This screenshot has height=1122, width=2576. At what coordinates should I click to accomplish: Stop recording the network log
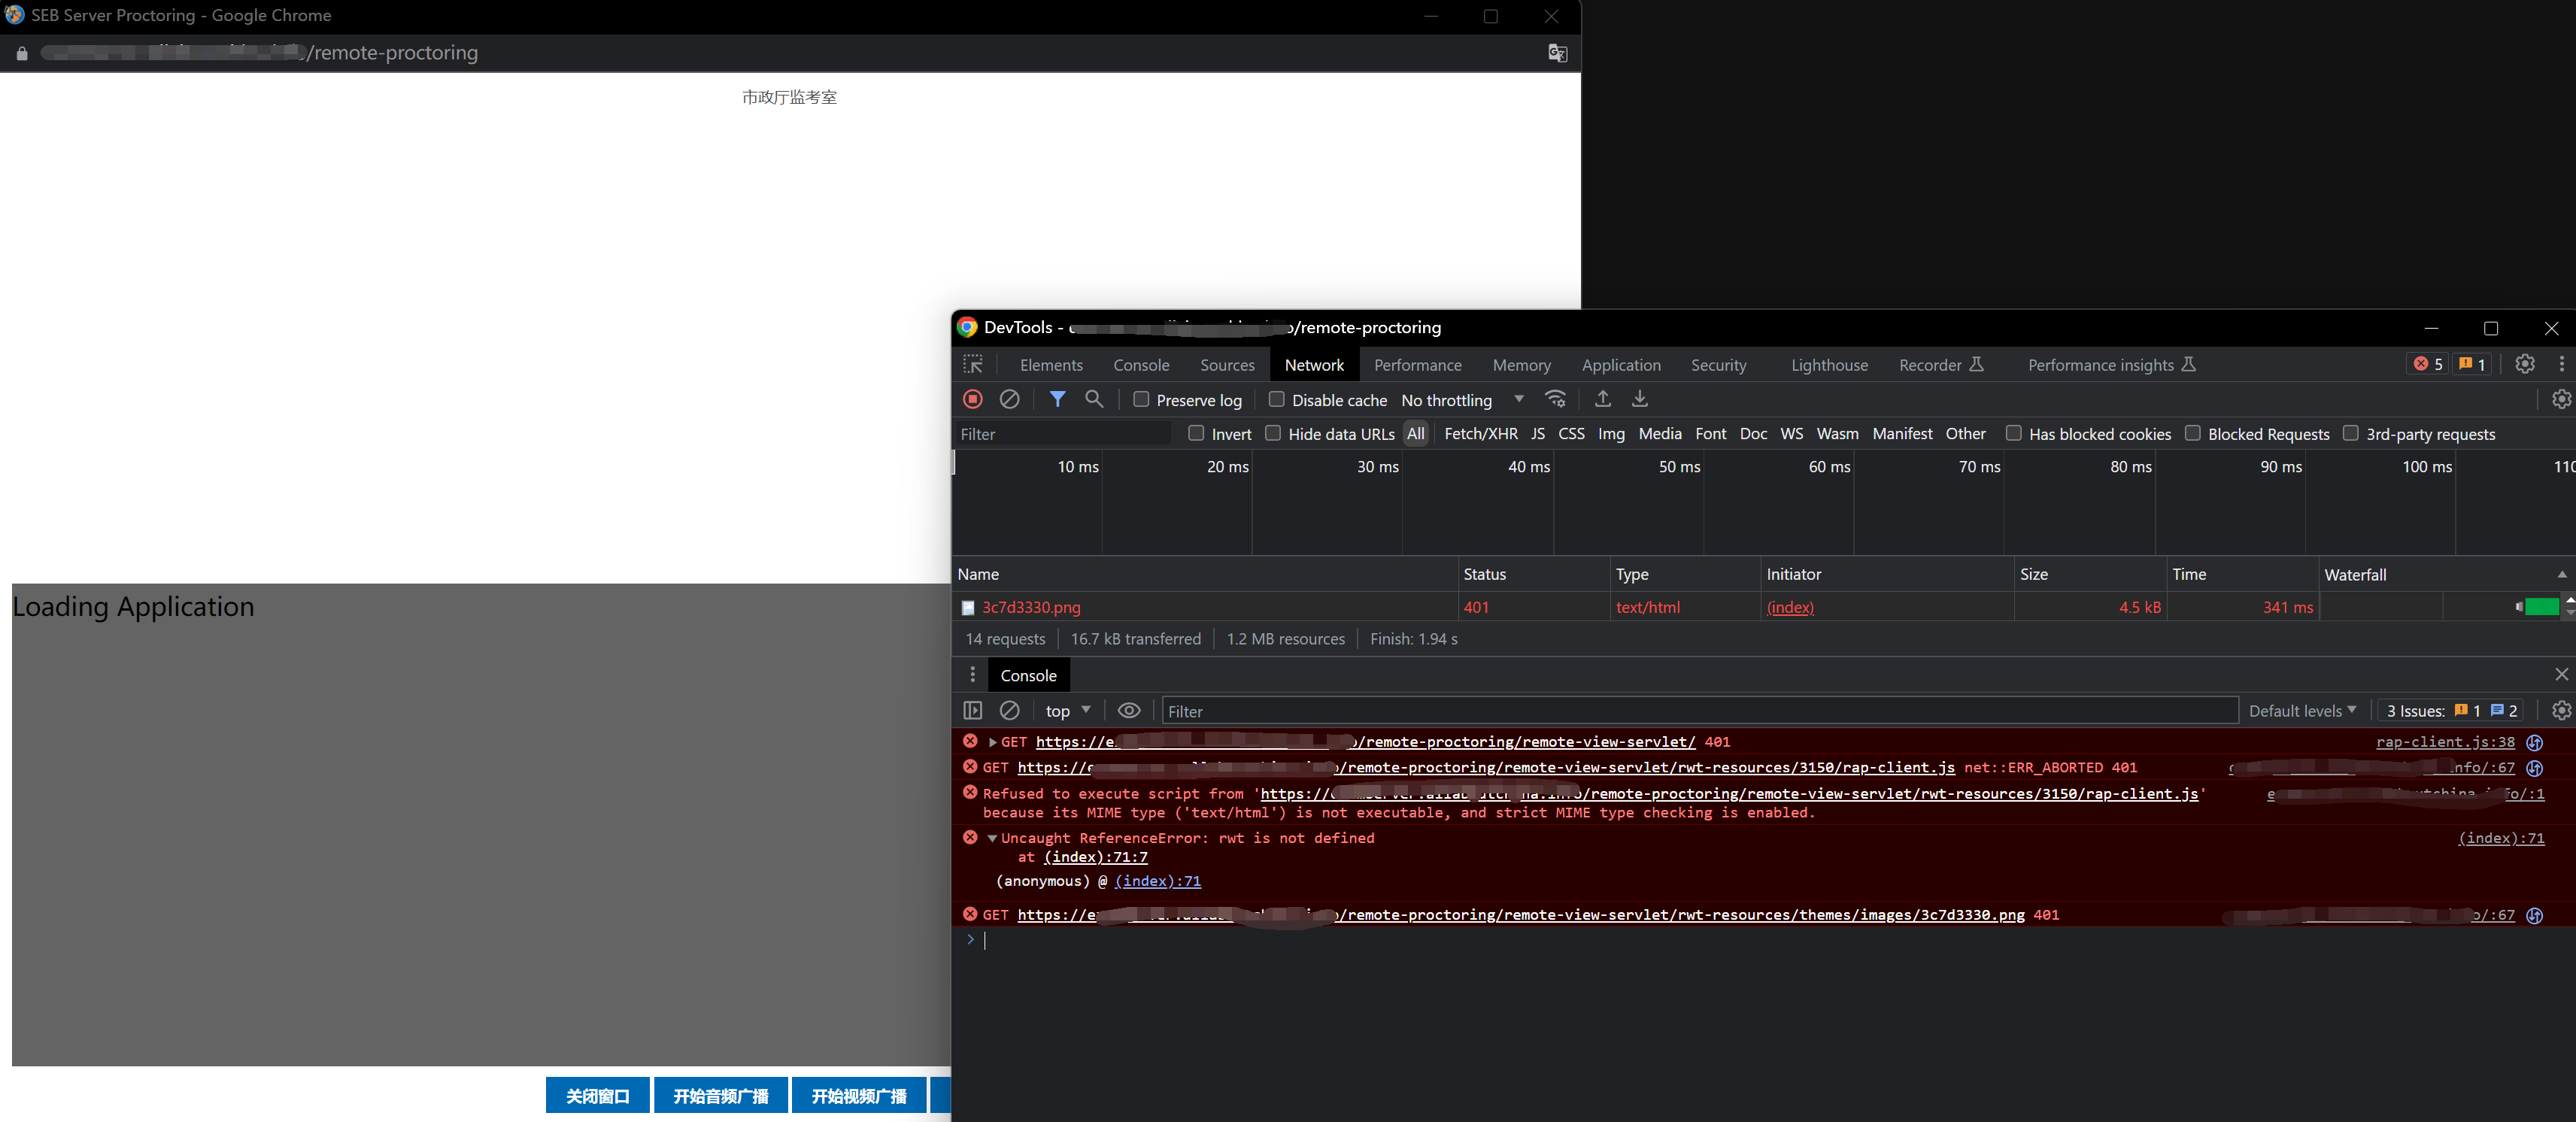coord(972,399)
